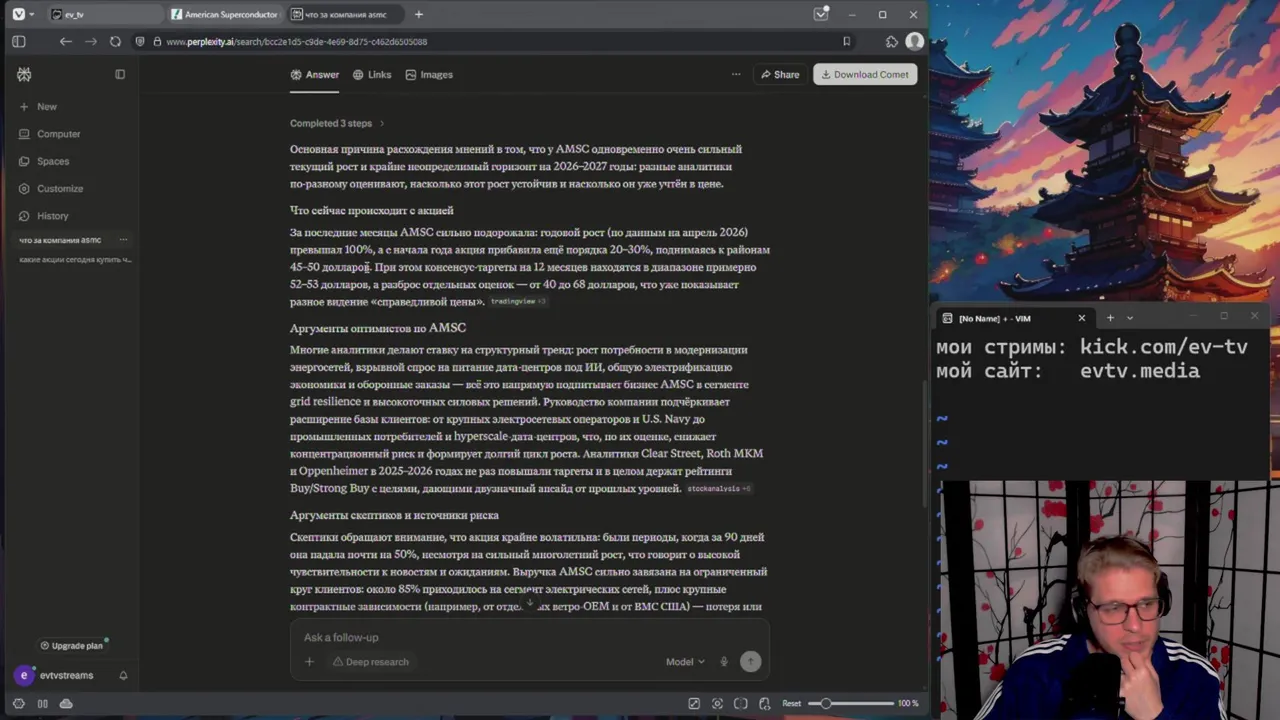Go forward in browser history
The image size is (1280, 720).
90,41
